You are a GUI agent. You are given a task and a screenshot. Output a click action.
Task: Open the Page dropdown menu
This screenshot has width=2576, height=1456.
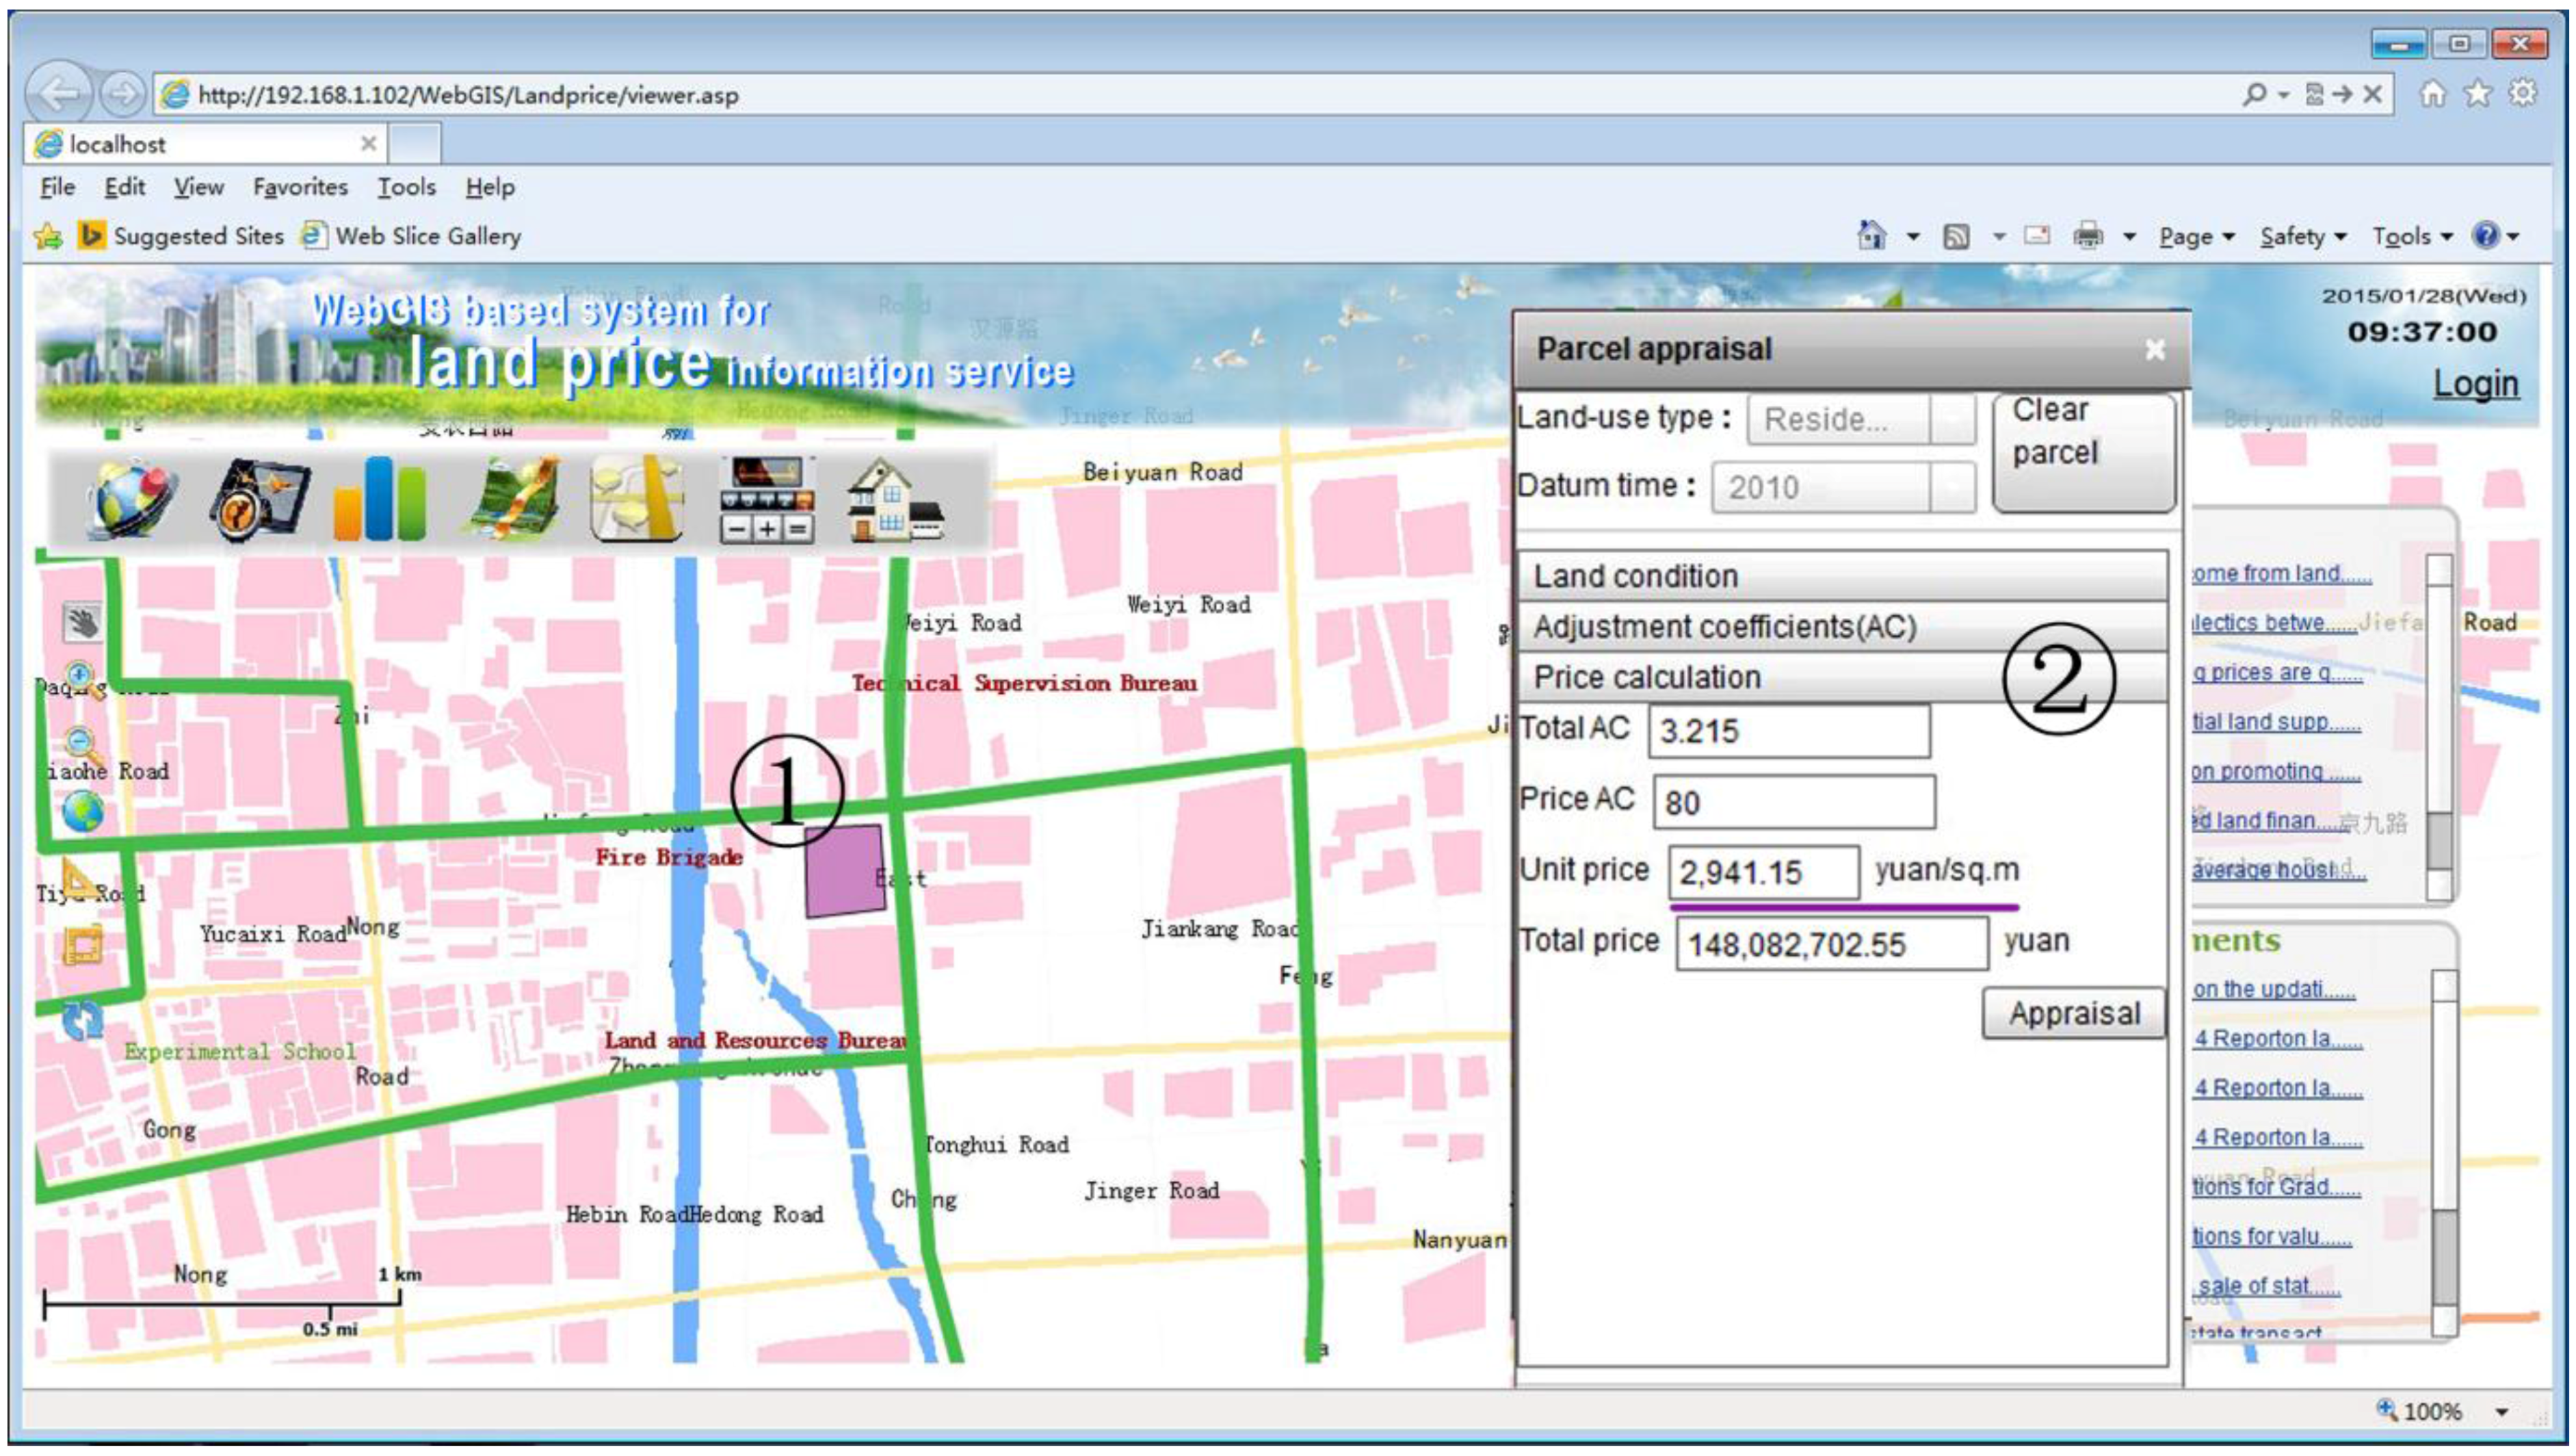tap(2196, 237)
